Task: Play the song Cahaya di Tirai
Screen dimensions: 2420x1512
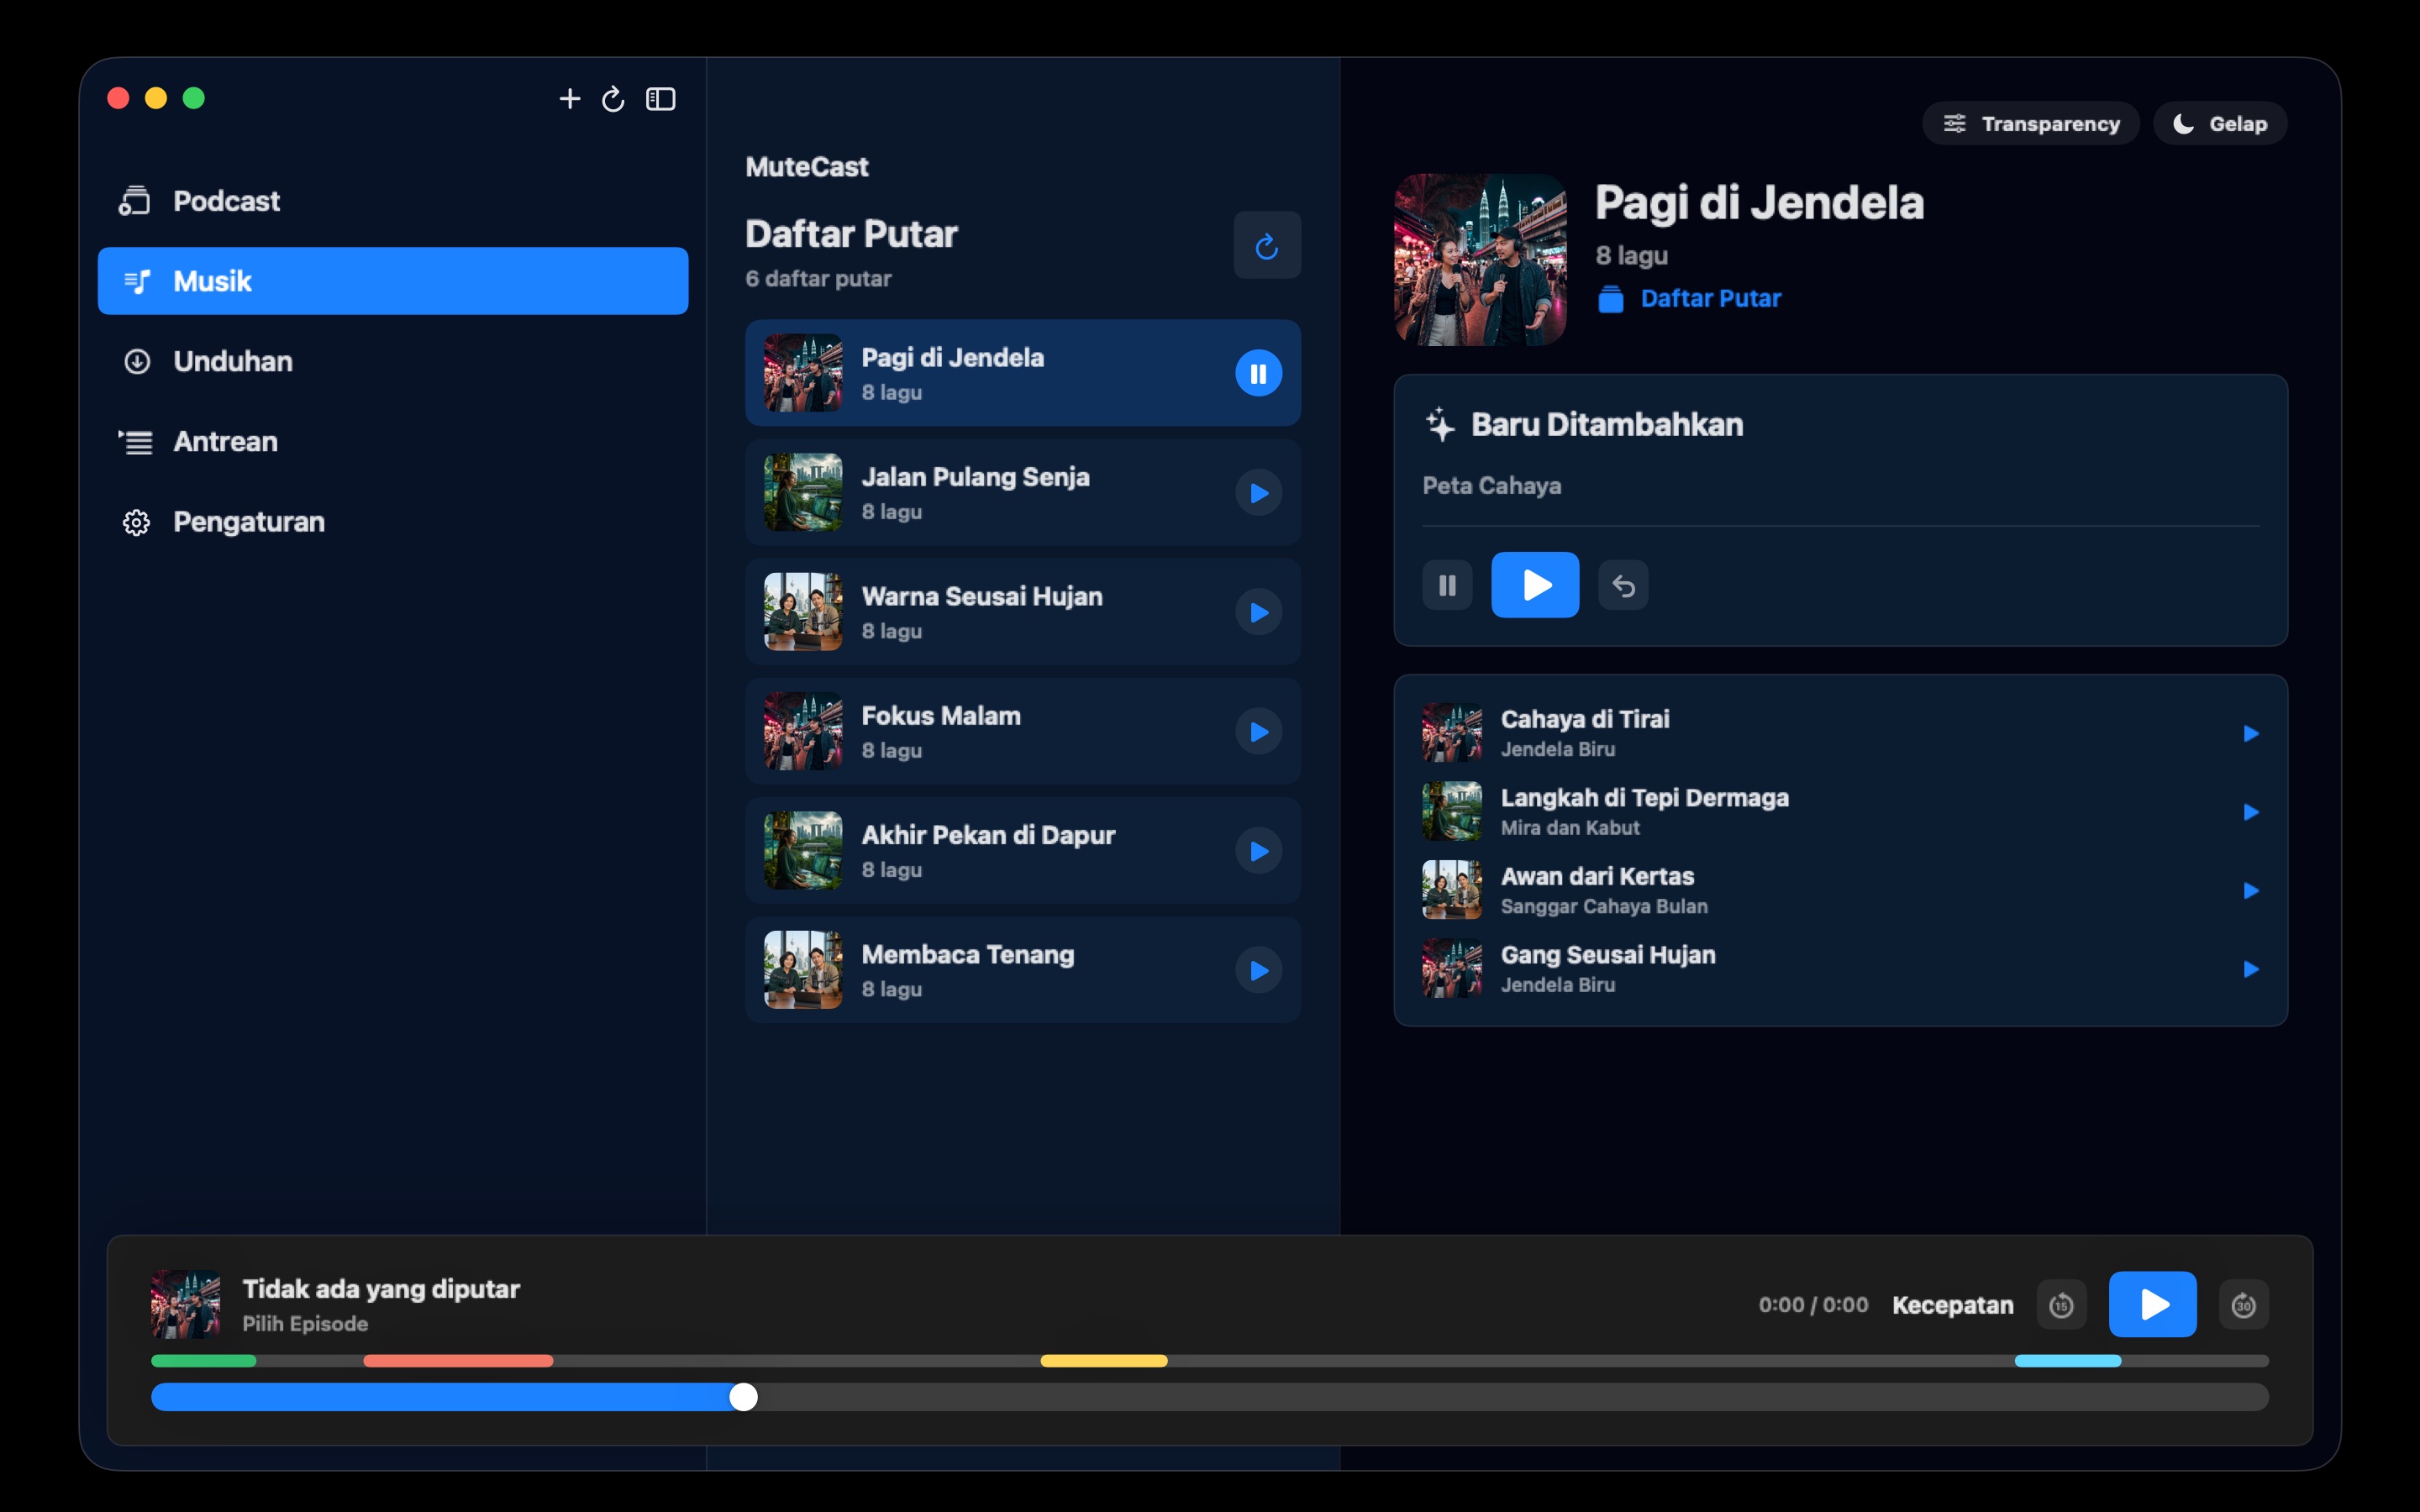Action: click(x=2251, y=733)
